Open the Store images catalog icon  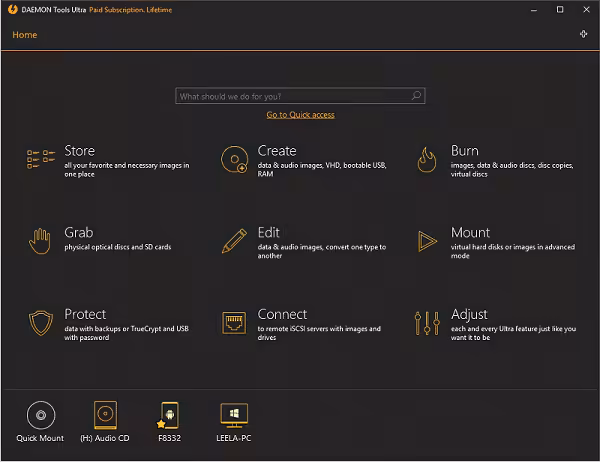click(40, 158)
